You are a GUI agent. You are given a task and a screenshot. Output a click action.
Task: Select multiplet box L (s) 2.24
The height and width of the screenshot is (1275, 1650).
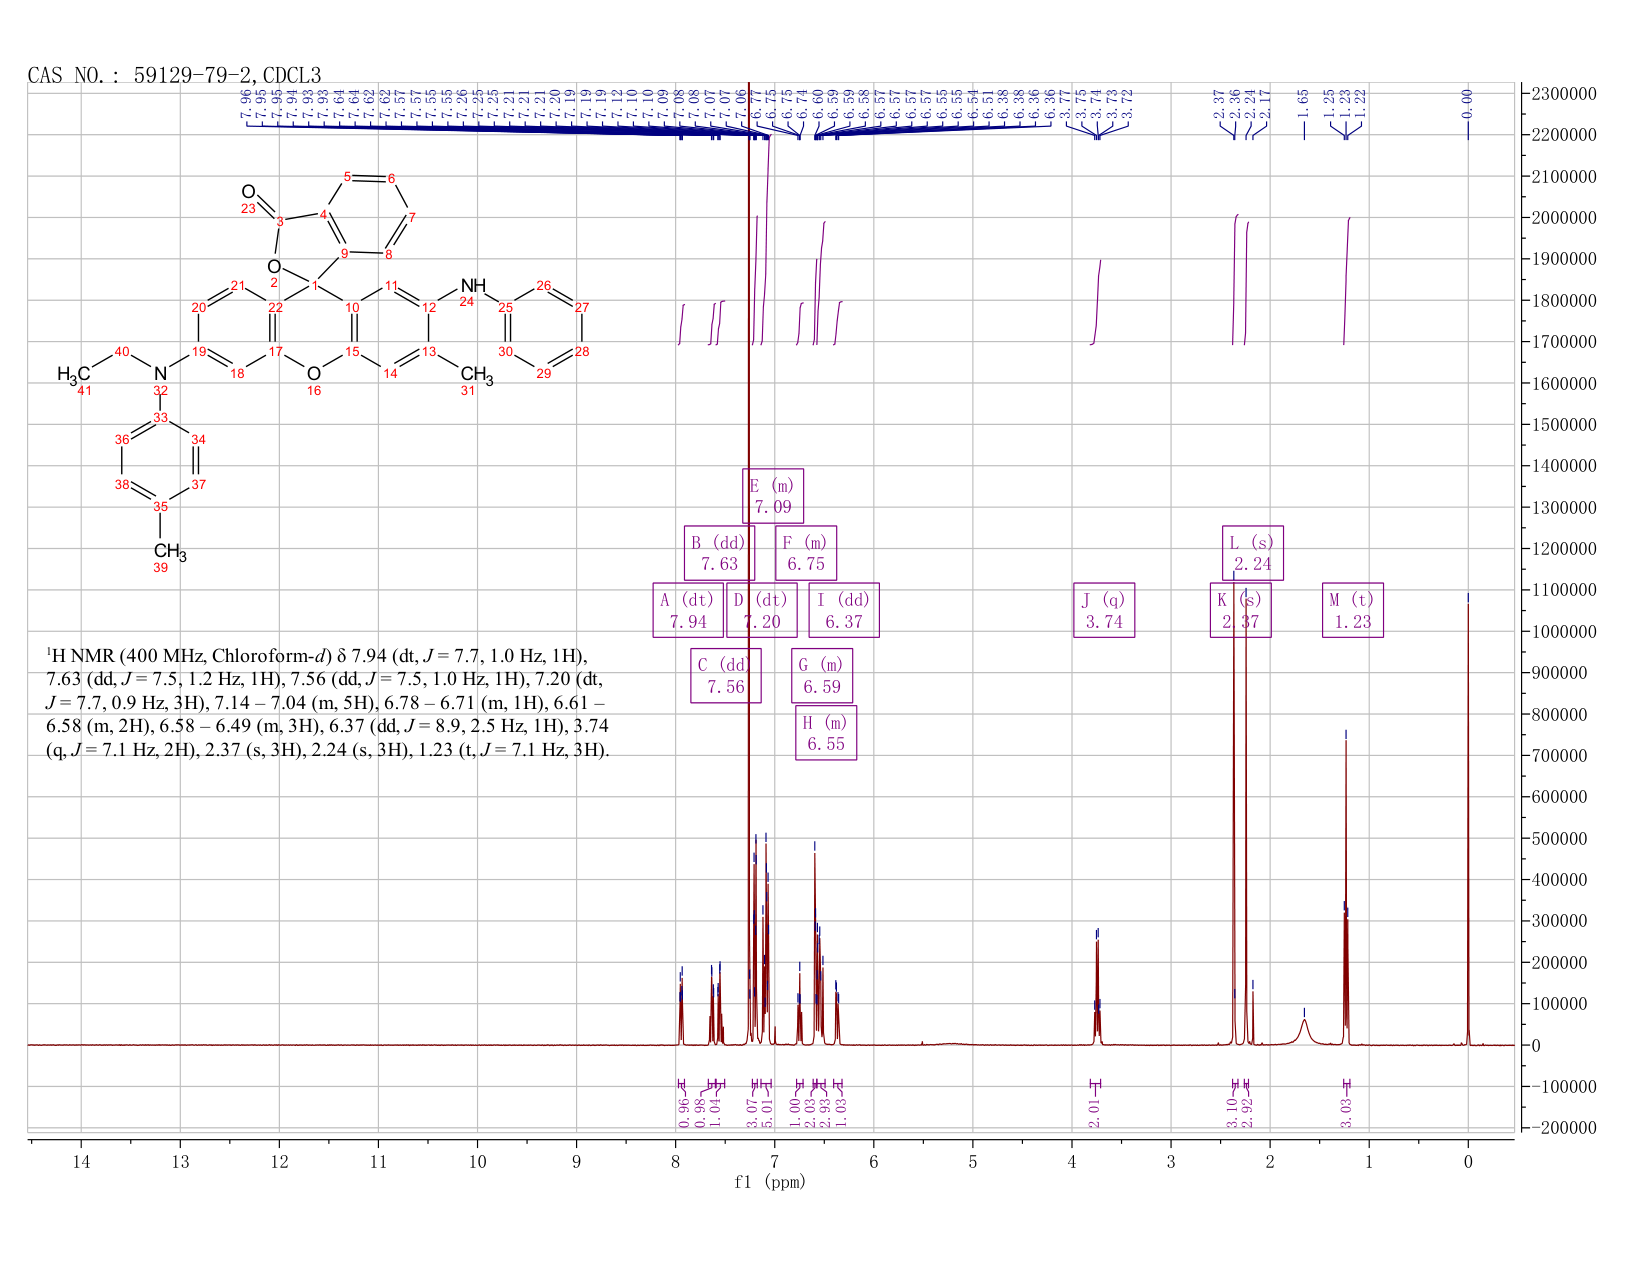tap(1253, 553)
